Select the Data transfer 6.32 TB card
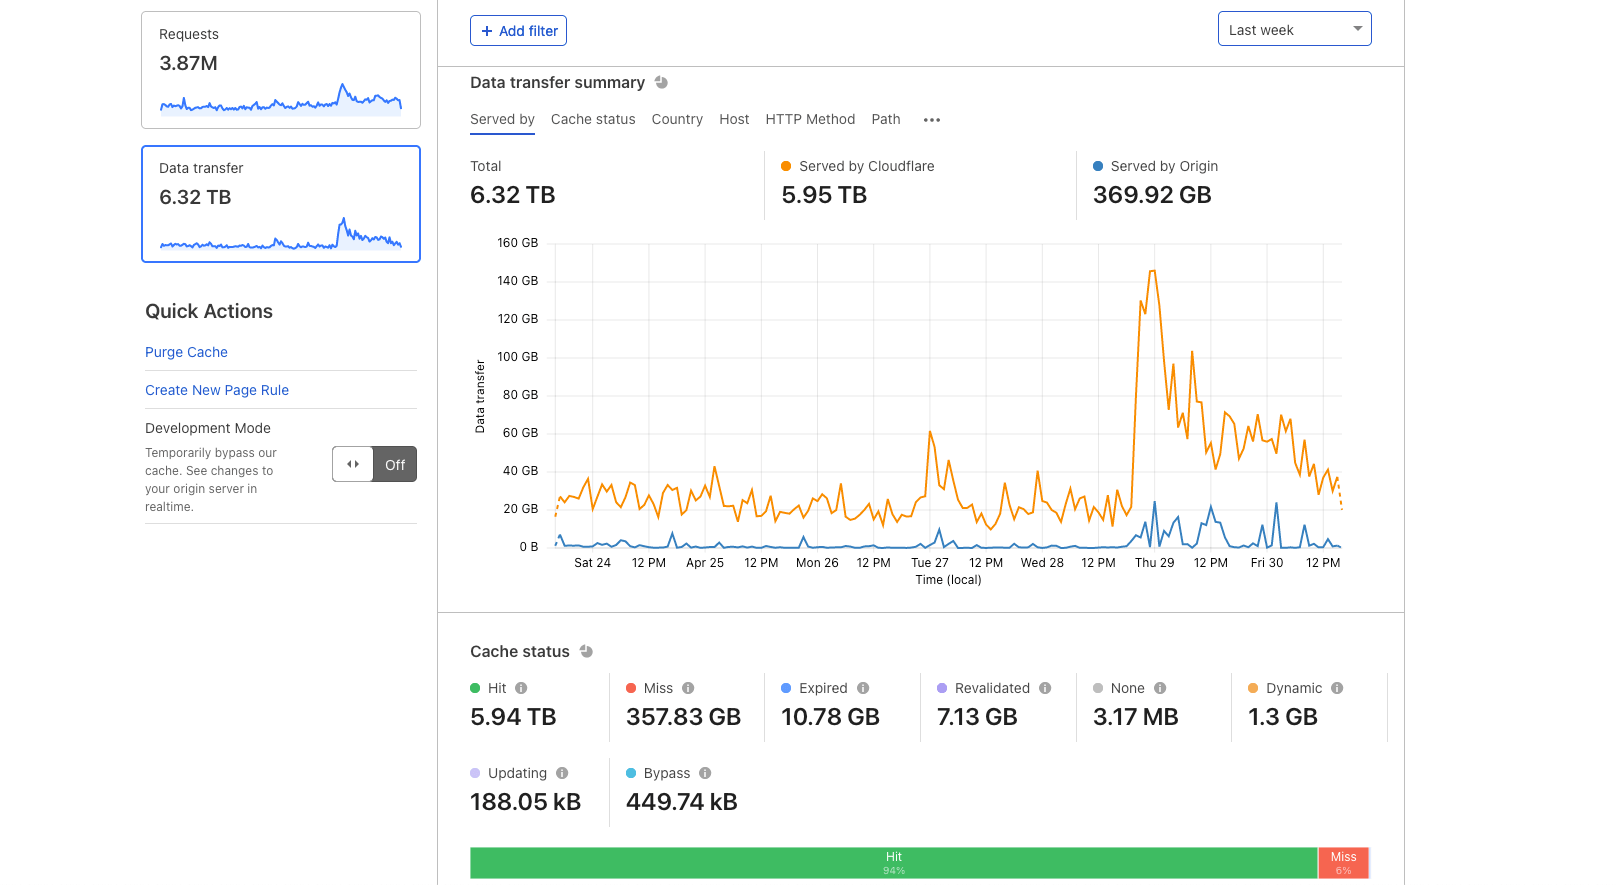The width and height of the screenshot is (1616, 885). [x=281, y=204]
